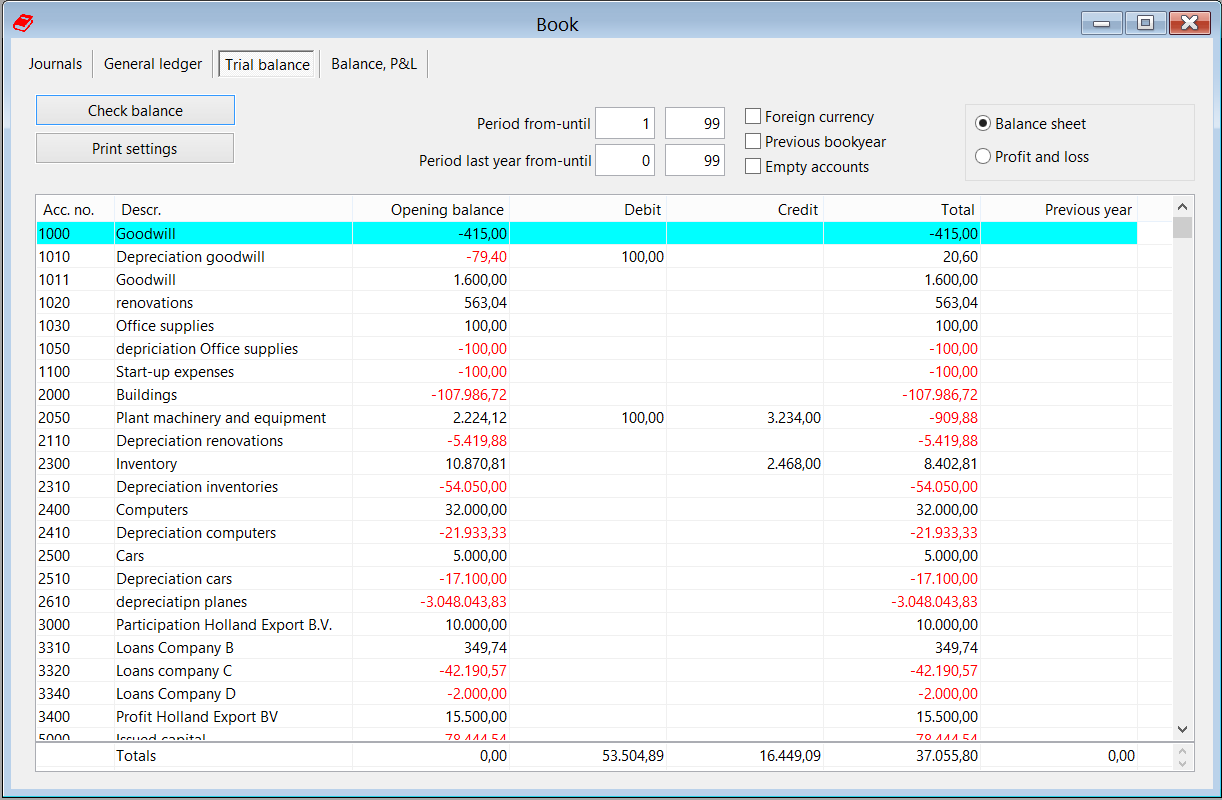Select the Cars account row
The width and height of the screenshot is (1222, 800).
587,556
